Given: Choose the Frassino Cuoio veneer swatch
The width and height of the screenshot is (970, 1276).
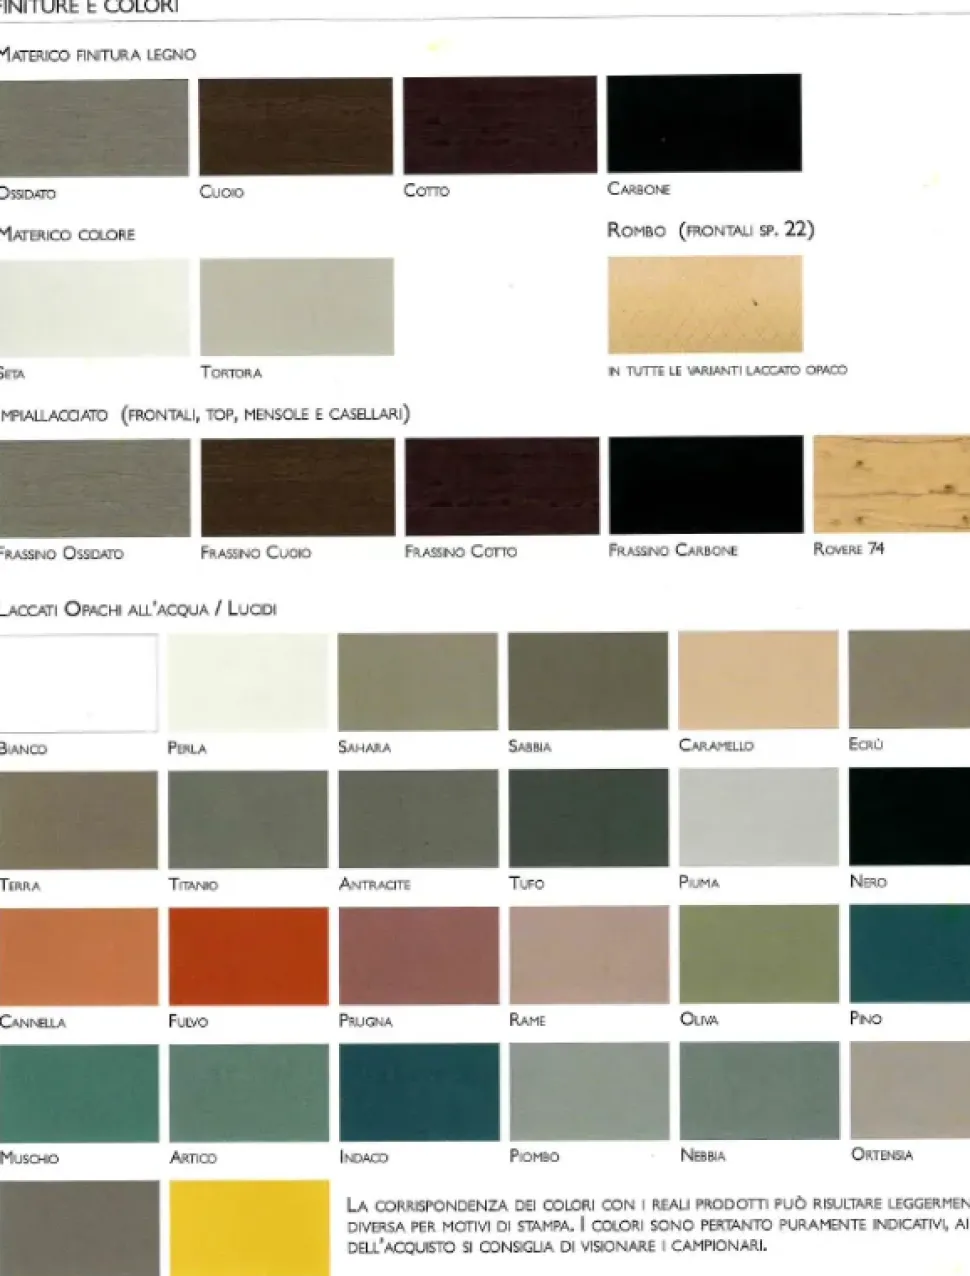Looking at the screenshot, I should coord(297,487).
